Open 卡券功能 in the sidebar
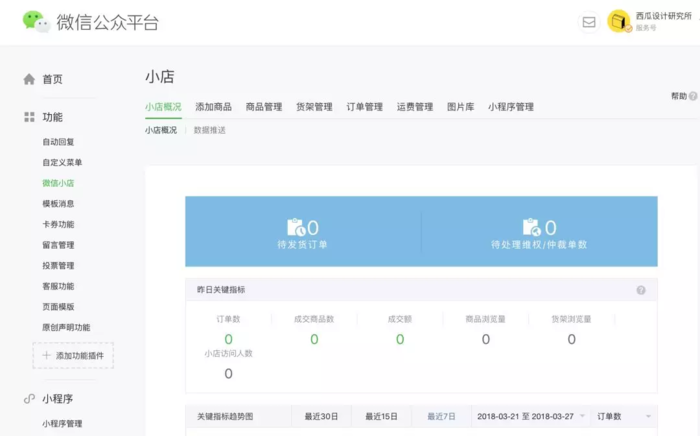This screenshot has height=436, width=700. pyautogui.click(x=58, y=224)
